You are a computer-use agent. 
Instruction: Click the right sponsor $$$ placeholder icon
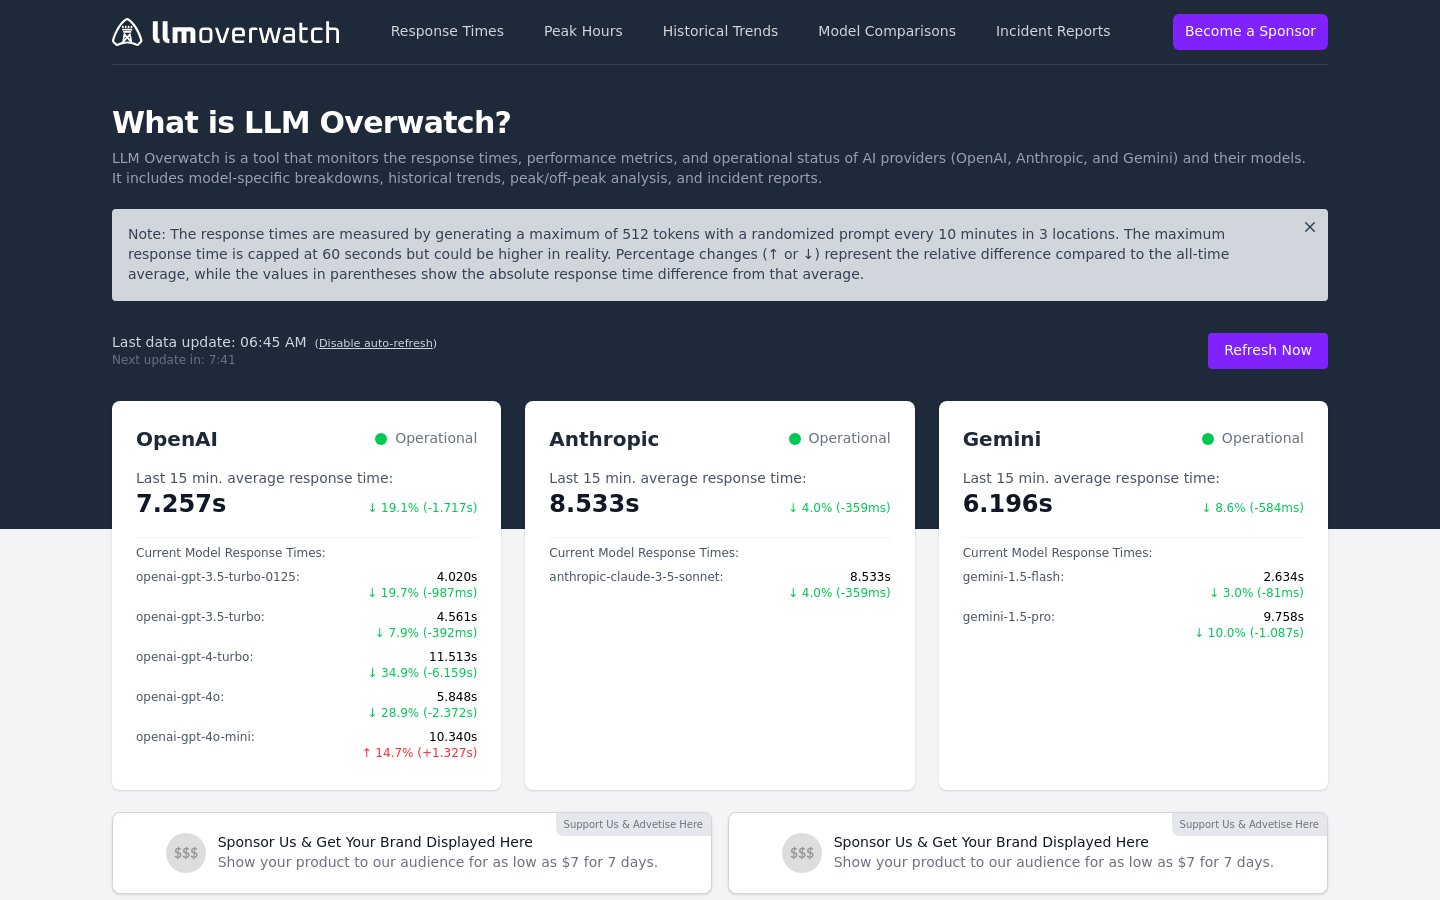802,853
